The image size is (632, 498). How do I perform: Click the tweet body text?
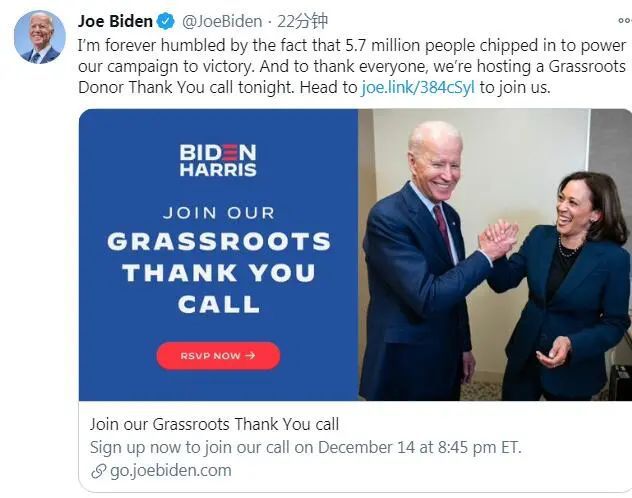tap(351, 66)
